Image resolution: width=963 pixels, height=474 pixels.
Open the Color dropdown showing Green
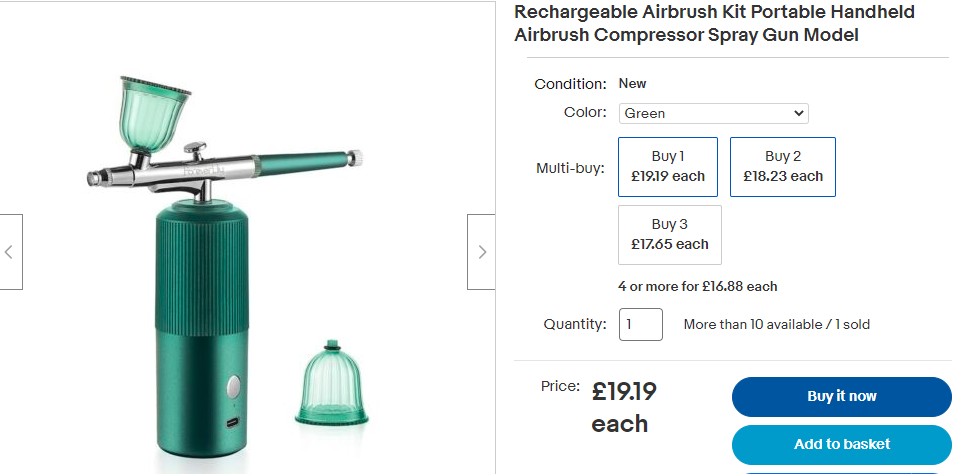713,113
